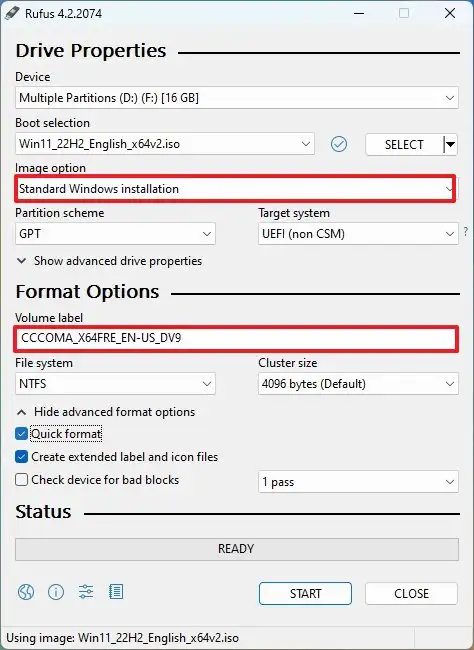This screenshot has height=650, width=474.
Task: Click the START button
Action: 305,594
